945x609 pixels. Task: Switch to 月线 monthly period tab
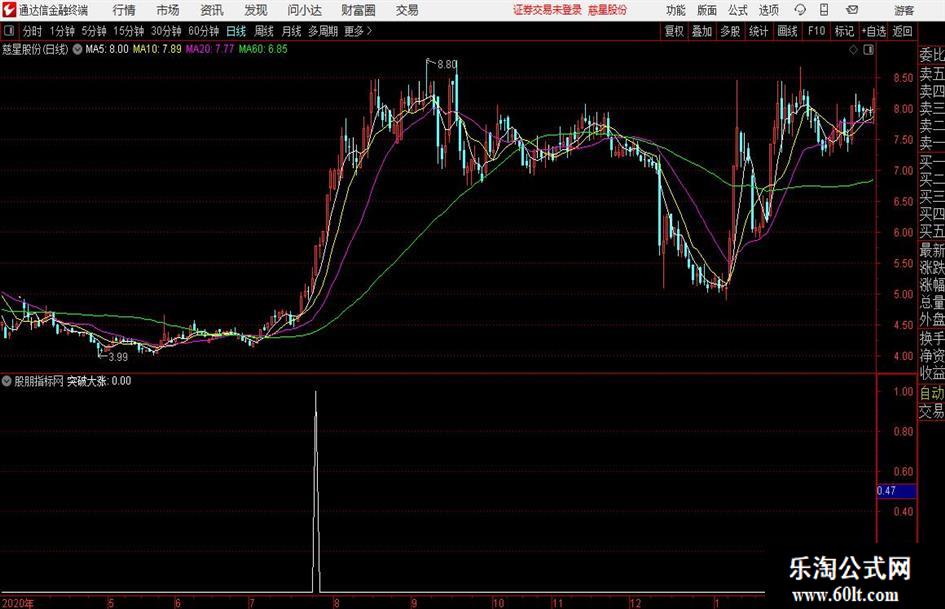click(x=291, y=31)
